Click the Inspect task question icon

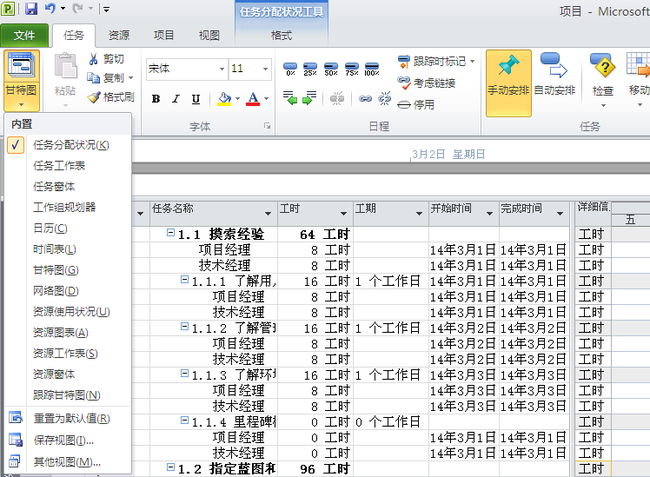(x=601, y=66)
